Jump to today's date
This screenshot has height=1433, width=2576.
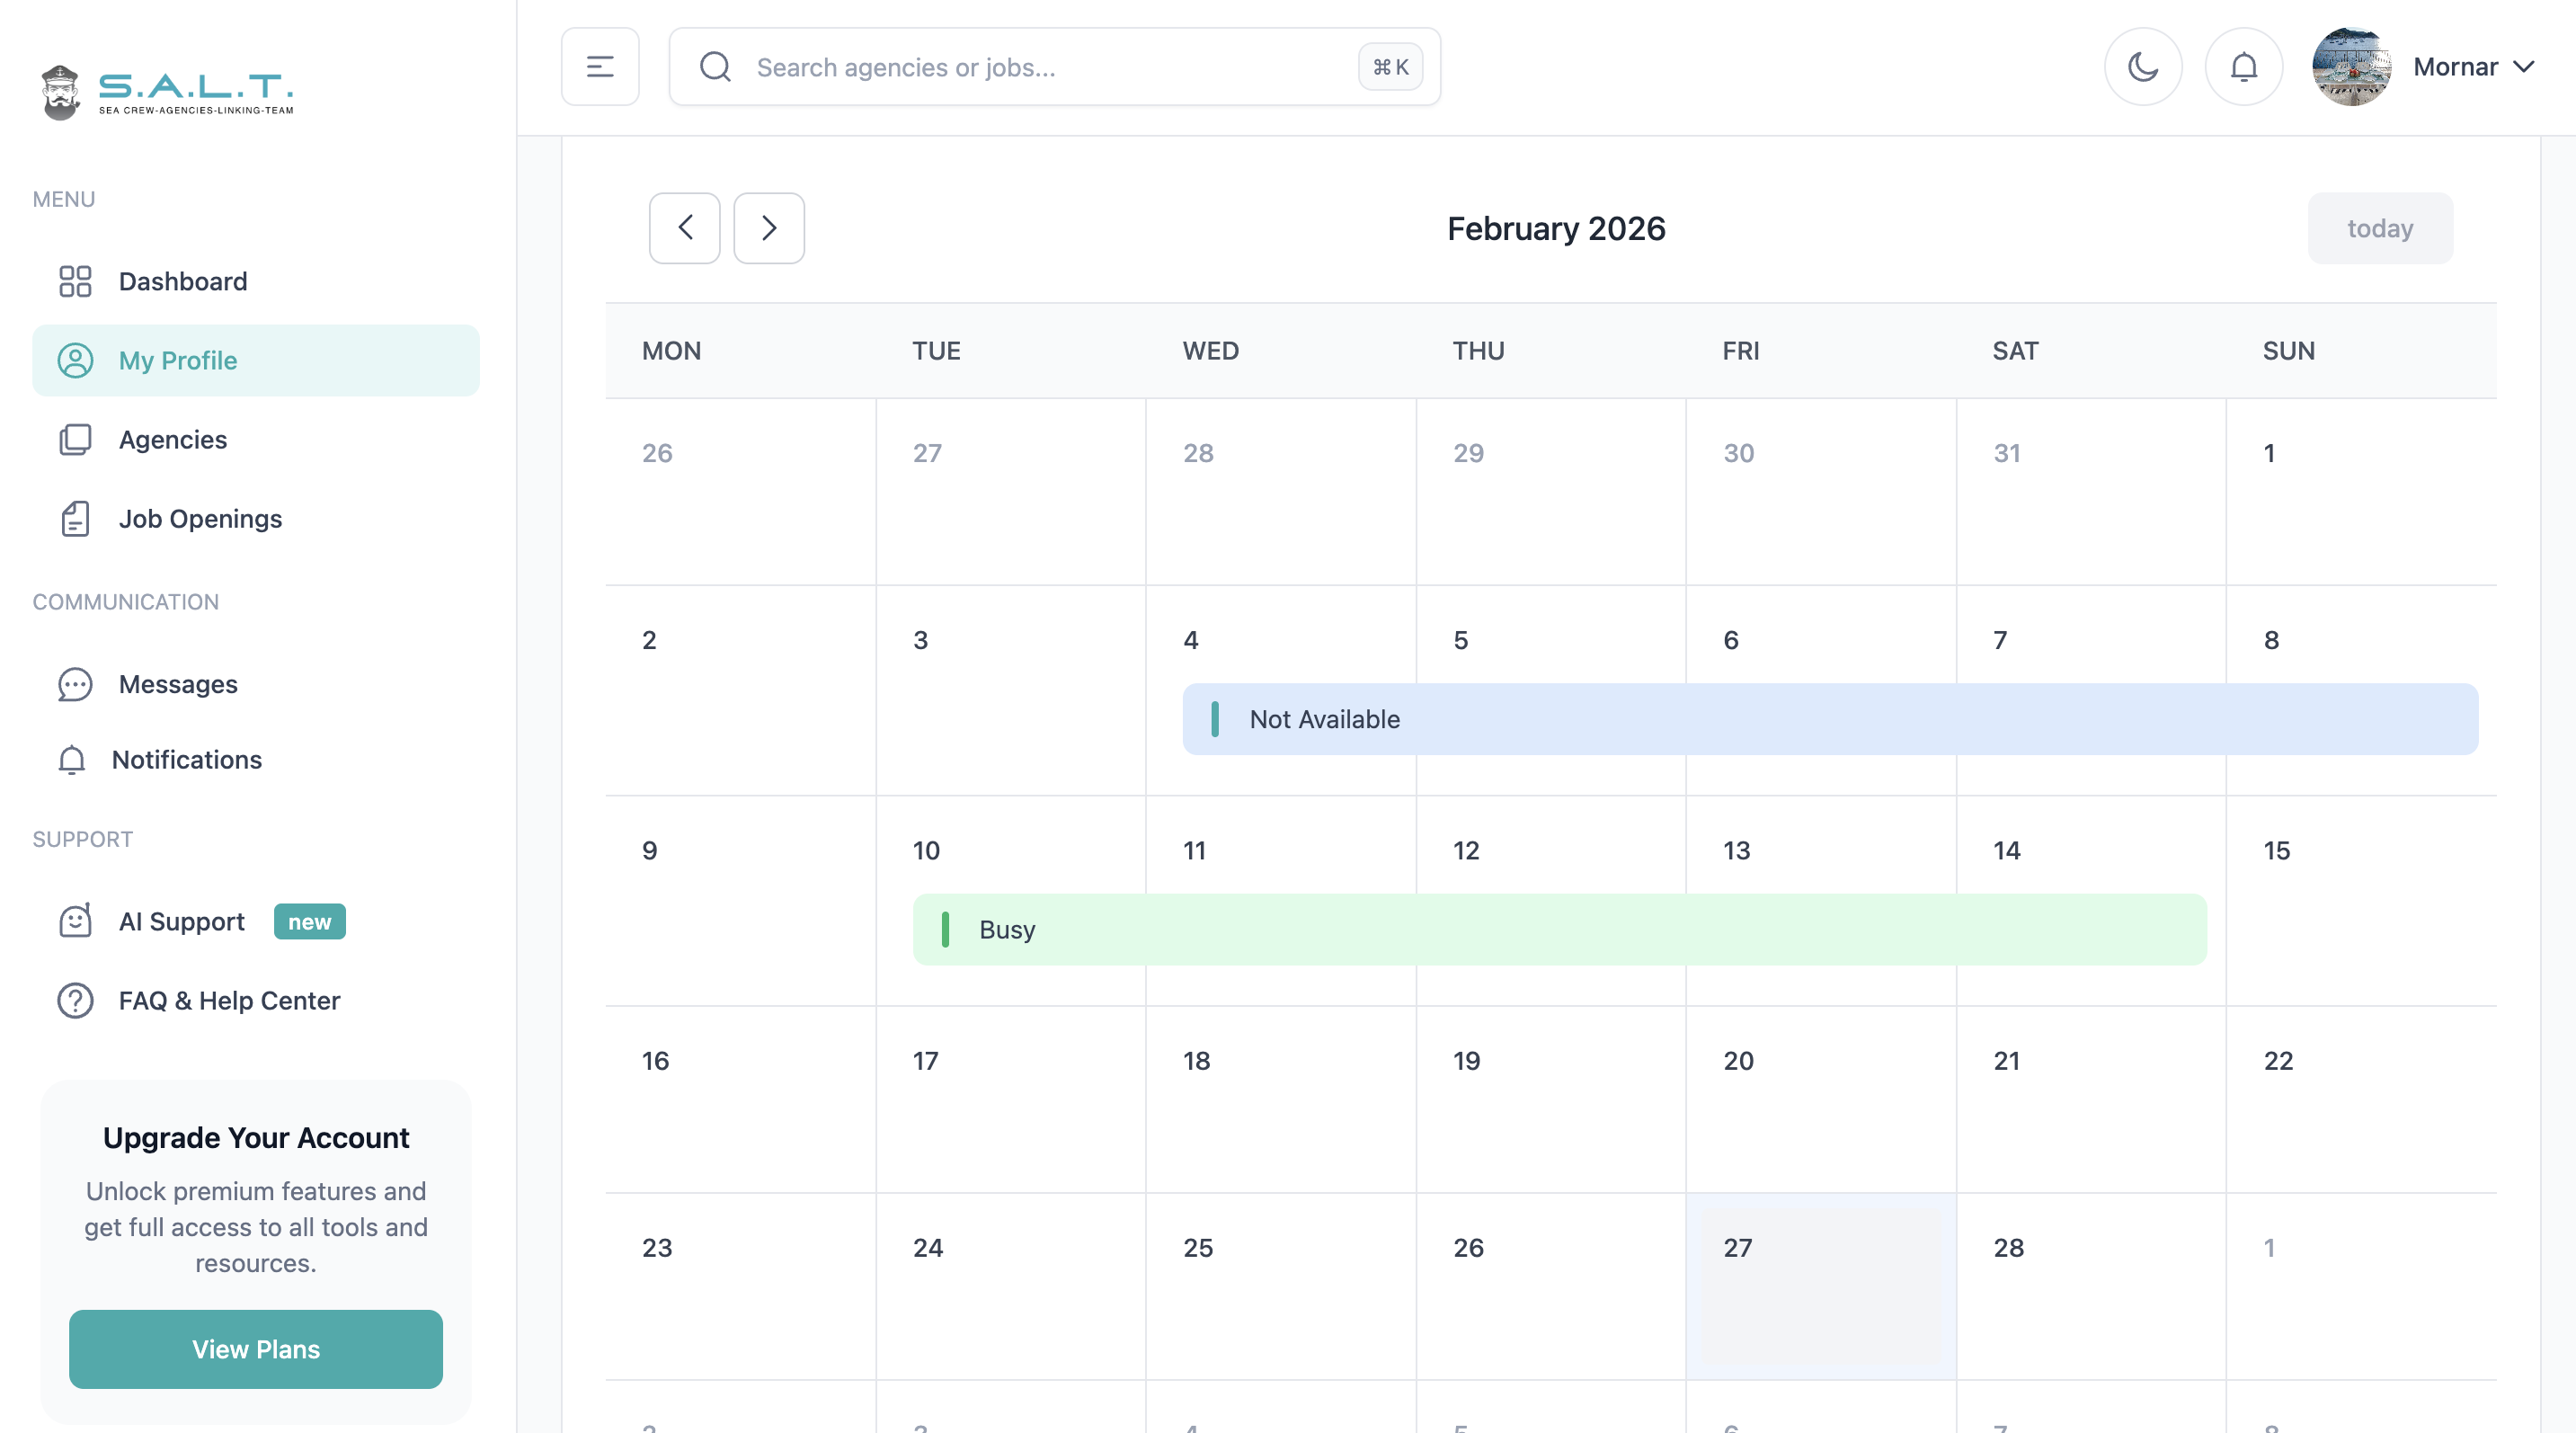click(2379, 228)
